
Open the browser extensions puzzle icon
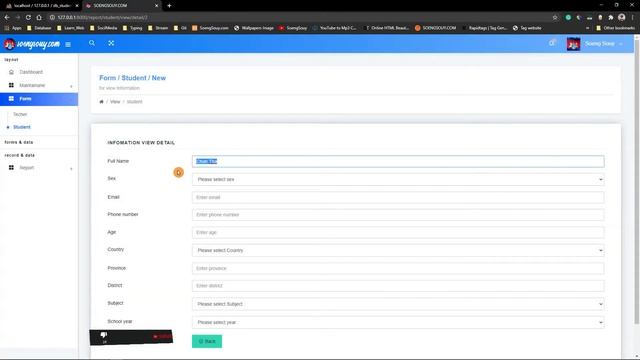pos(611,17)
